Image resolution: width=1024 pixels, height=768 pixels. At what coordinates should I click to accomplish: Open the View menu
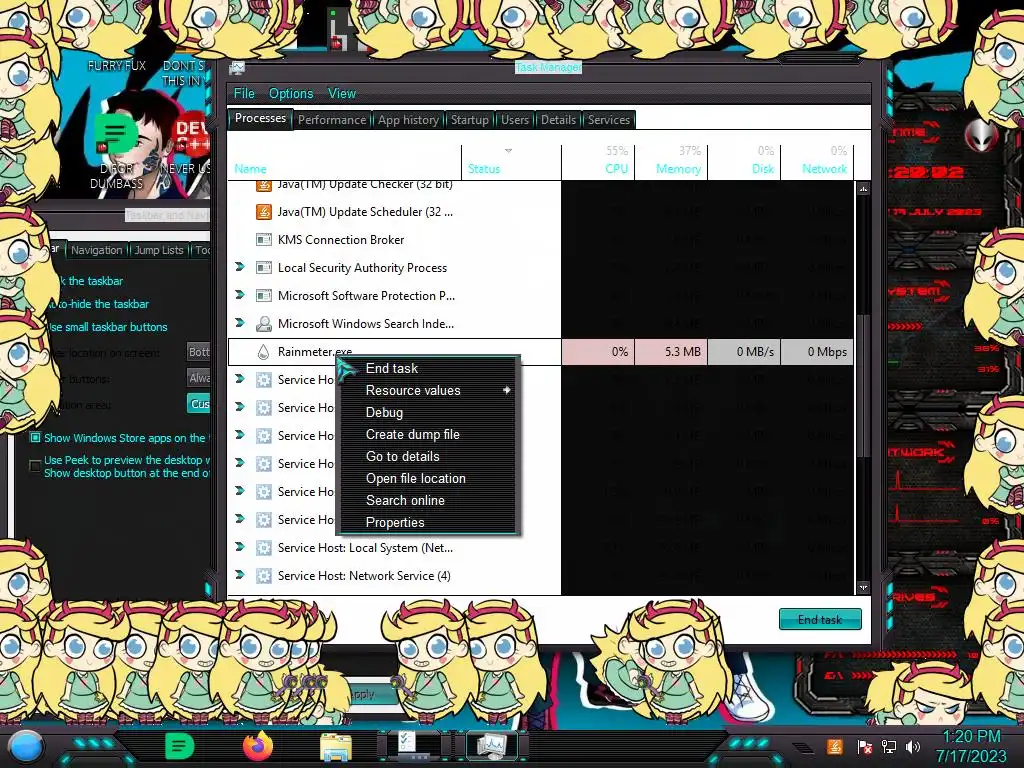click(x=342, y=93)
